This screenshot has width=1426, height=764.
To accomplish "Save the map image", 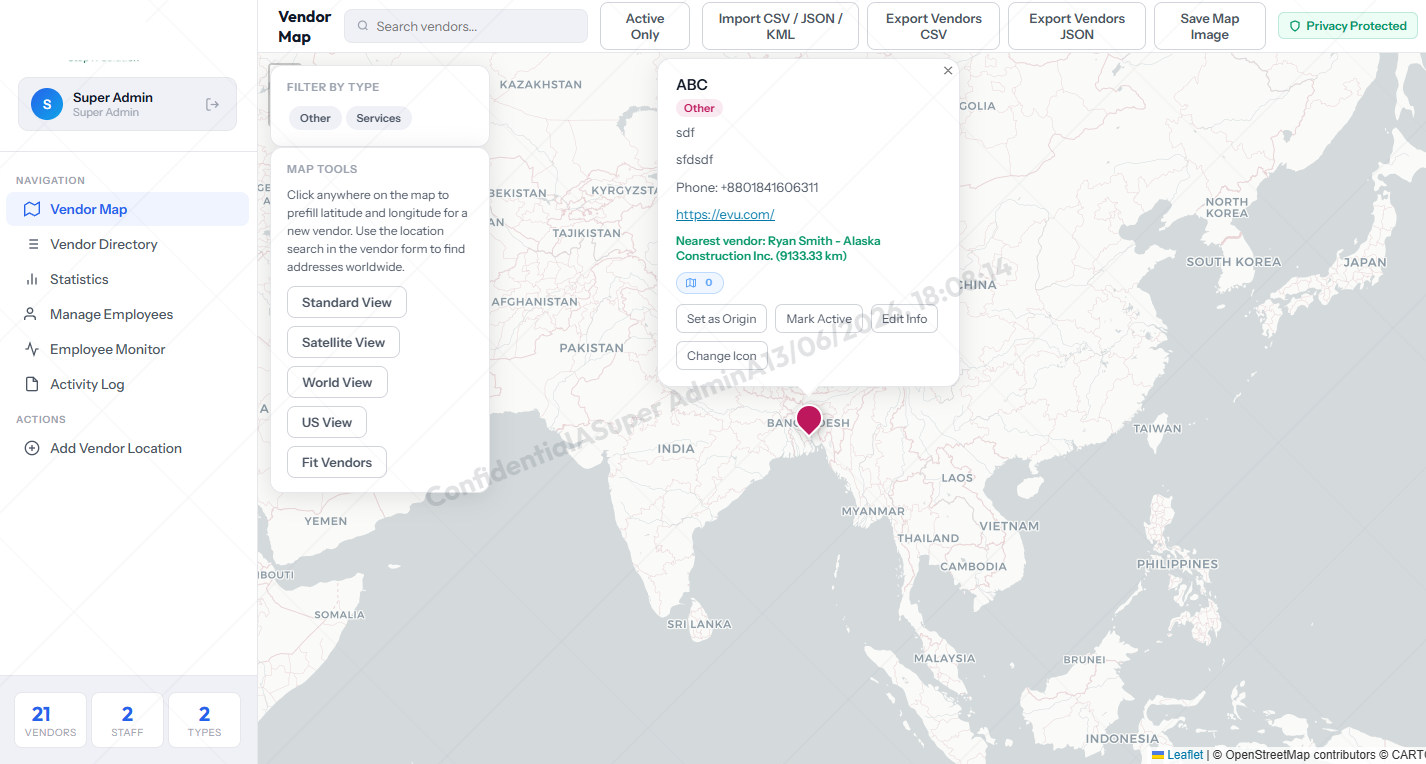I will click(1209, 26).
